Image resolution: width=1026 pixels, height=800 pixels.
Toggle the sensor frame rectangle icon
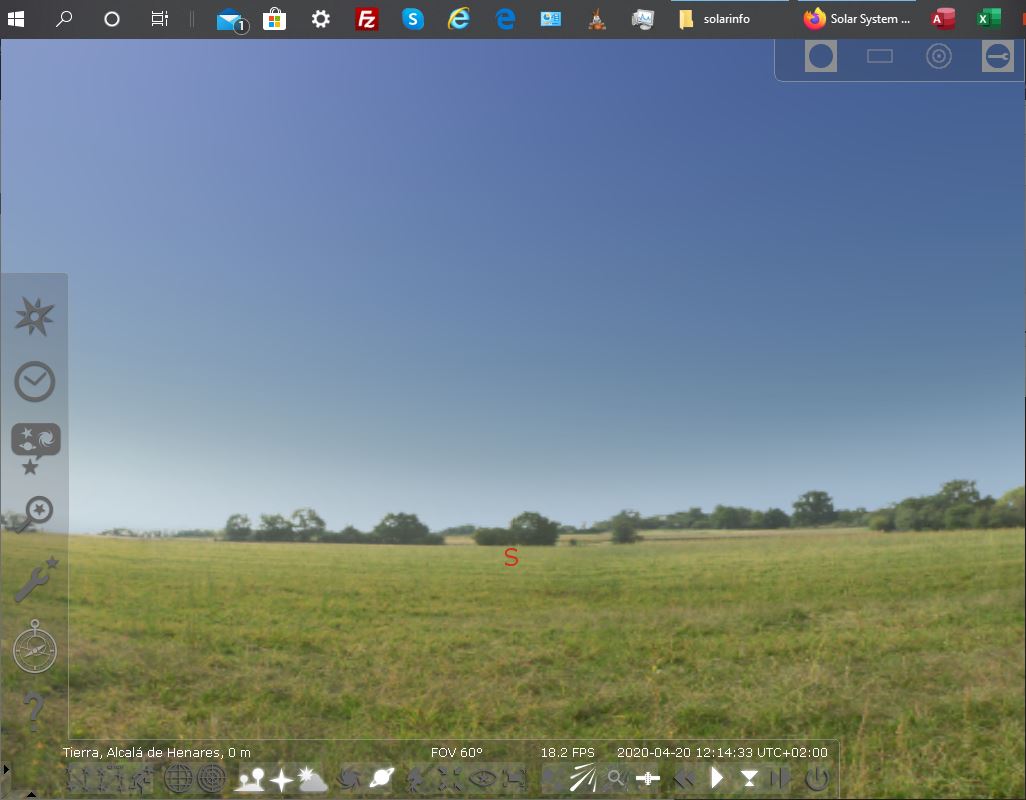click(x=879, y=57)
